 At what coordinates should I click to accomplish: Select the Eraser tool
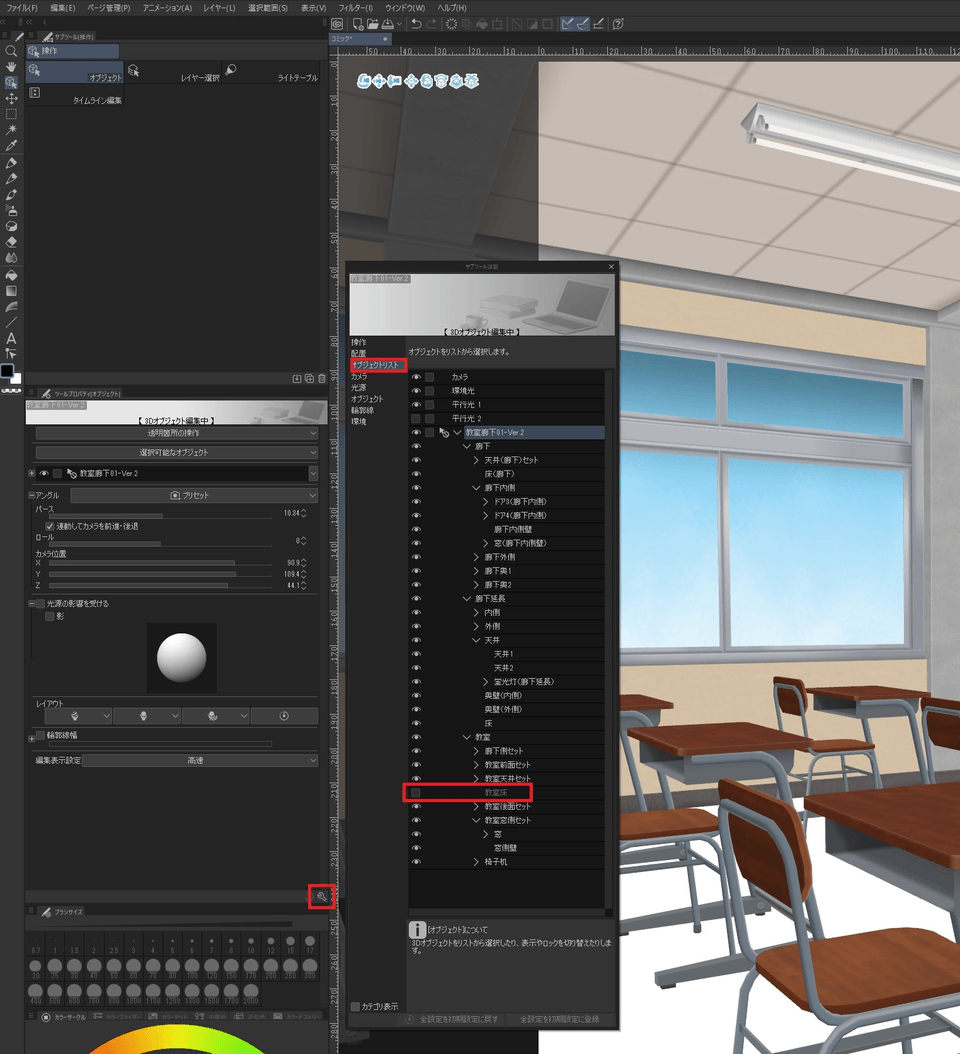tap(11, 242)
